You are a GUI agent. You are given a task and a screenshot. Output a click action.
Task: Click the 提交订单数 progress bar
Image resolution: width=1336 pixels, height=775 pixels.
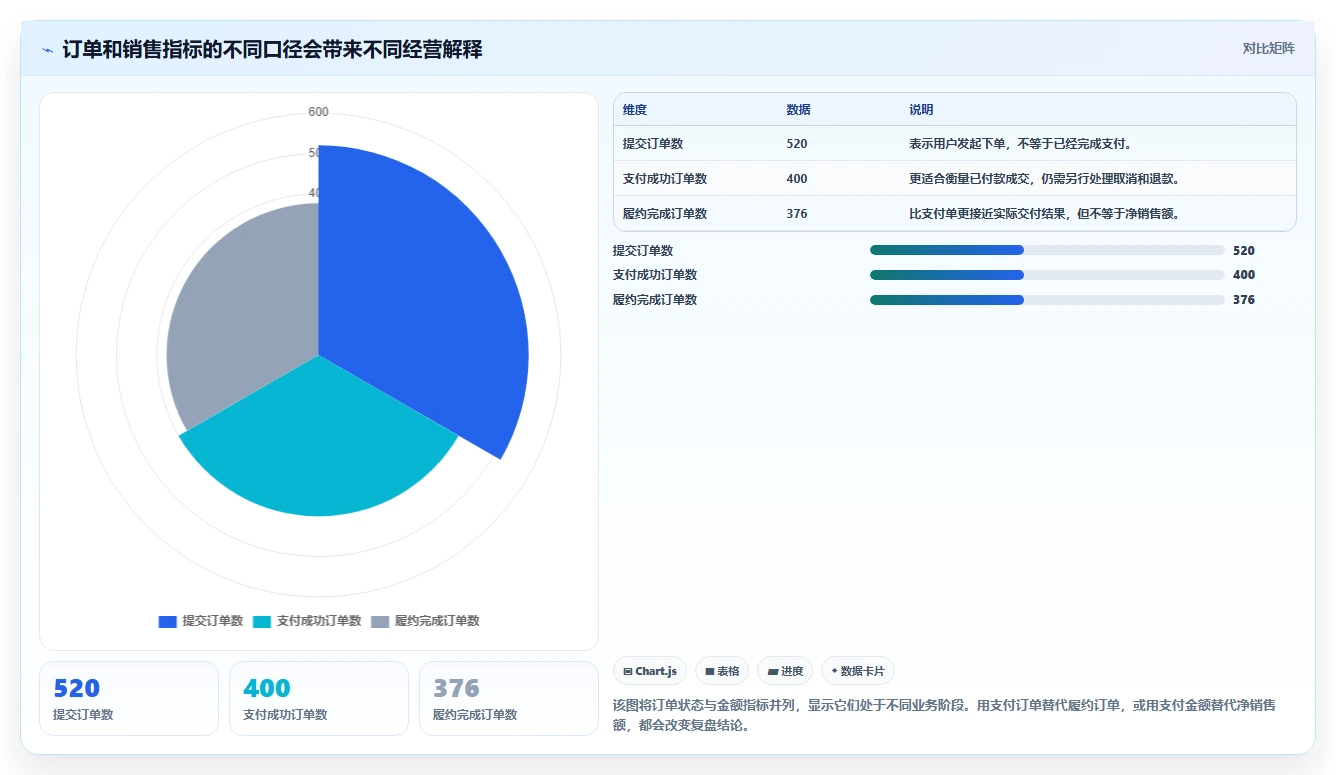[1047, 250]
